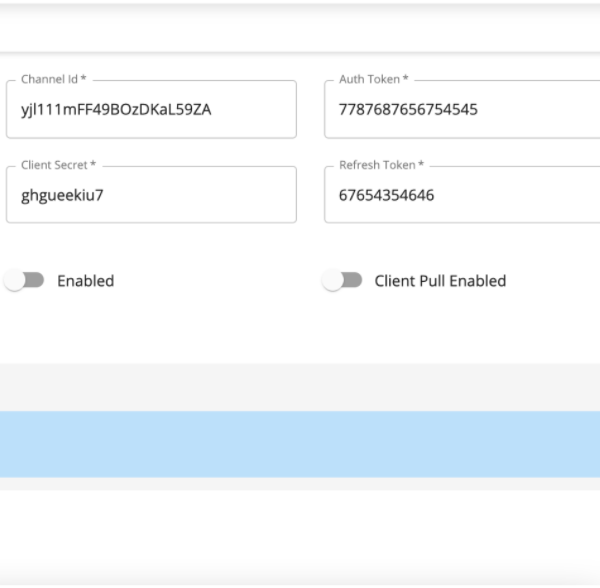Click the text ghgueekiu7
This screenshot has width=600, height=588.
pos(62,195)
